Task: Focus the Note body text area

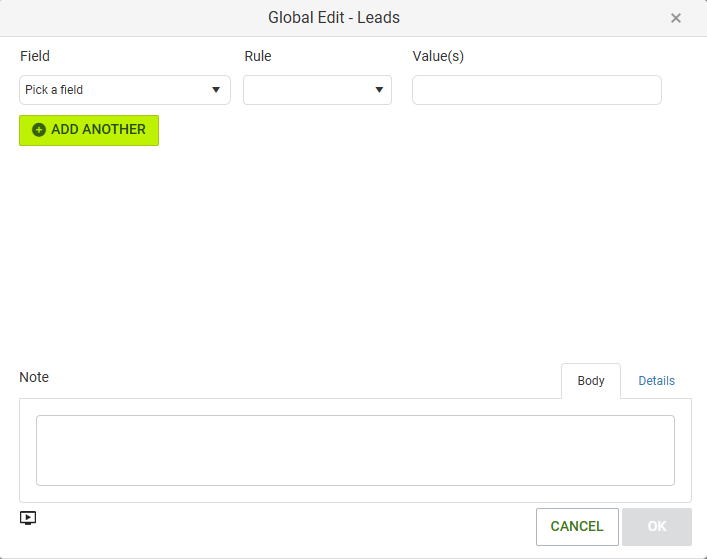Action: (x=355, y=450)
